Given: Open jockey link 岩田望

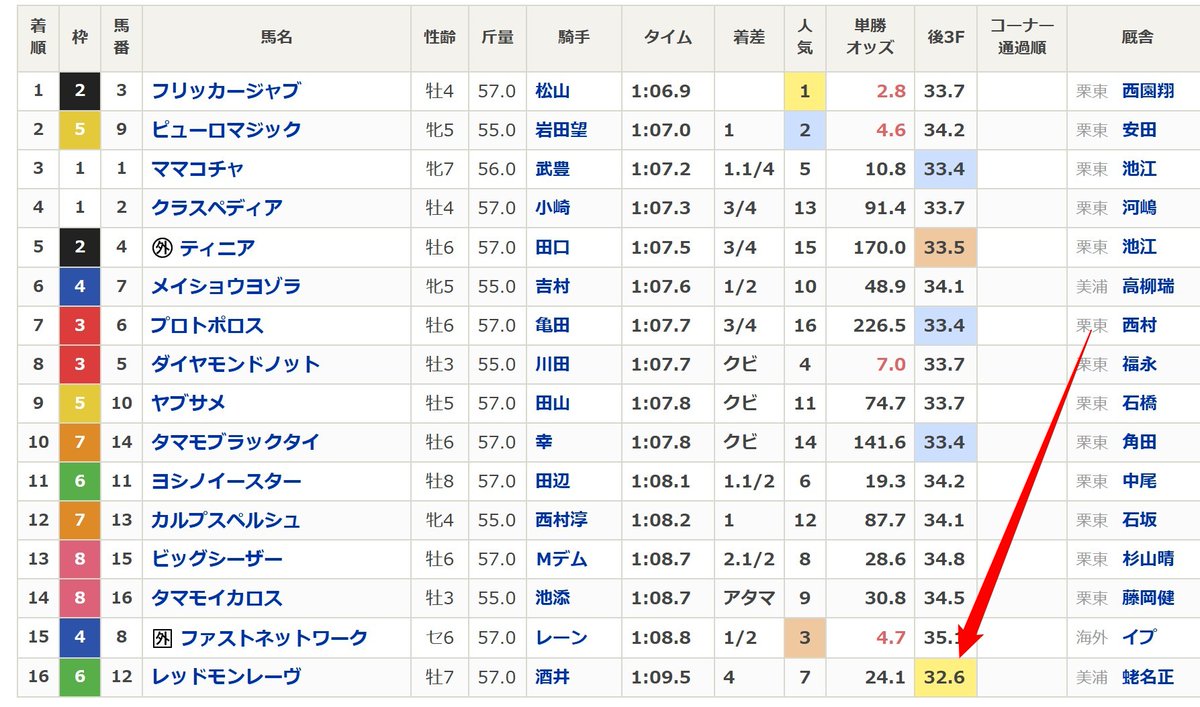Looking at the screenshot, I should [561, 130].
